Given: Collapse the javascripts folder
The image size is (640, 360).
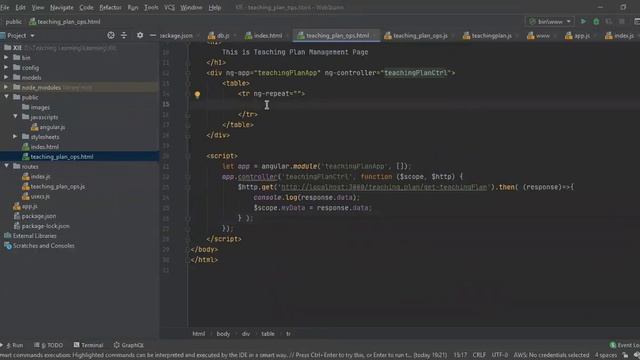Looking at the screenshot, I should 15,117.
